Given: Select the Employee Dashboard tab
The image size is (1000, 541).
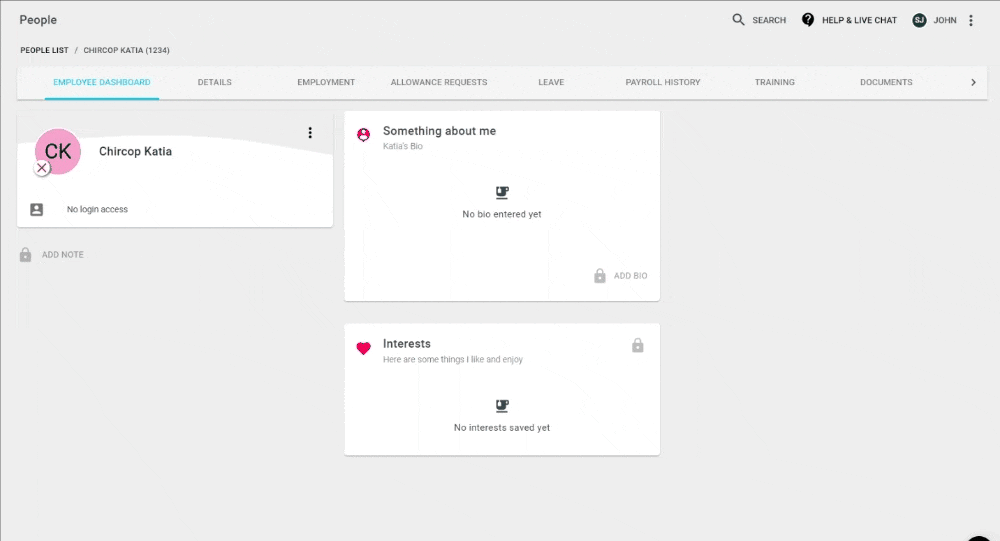Looking at the screenshot, I should pyautogui.click(x=102, y=82).
